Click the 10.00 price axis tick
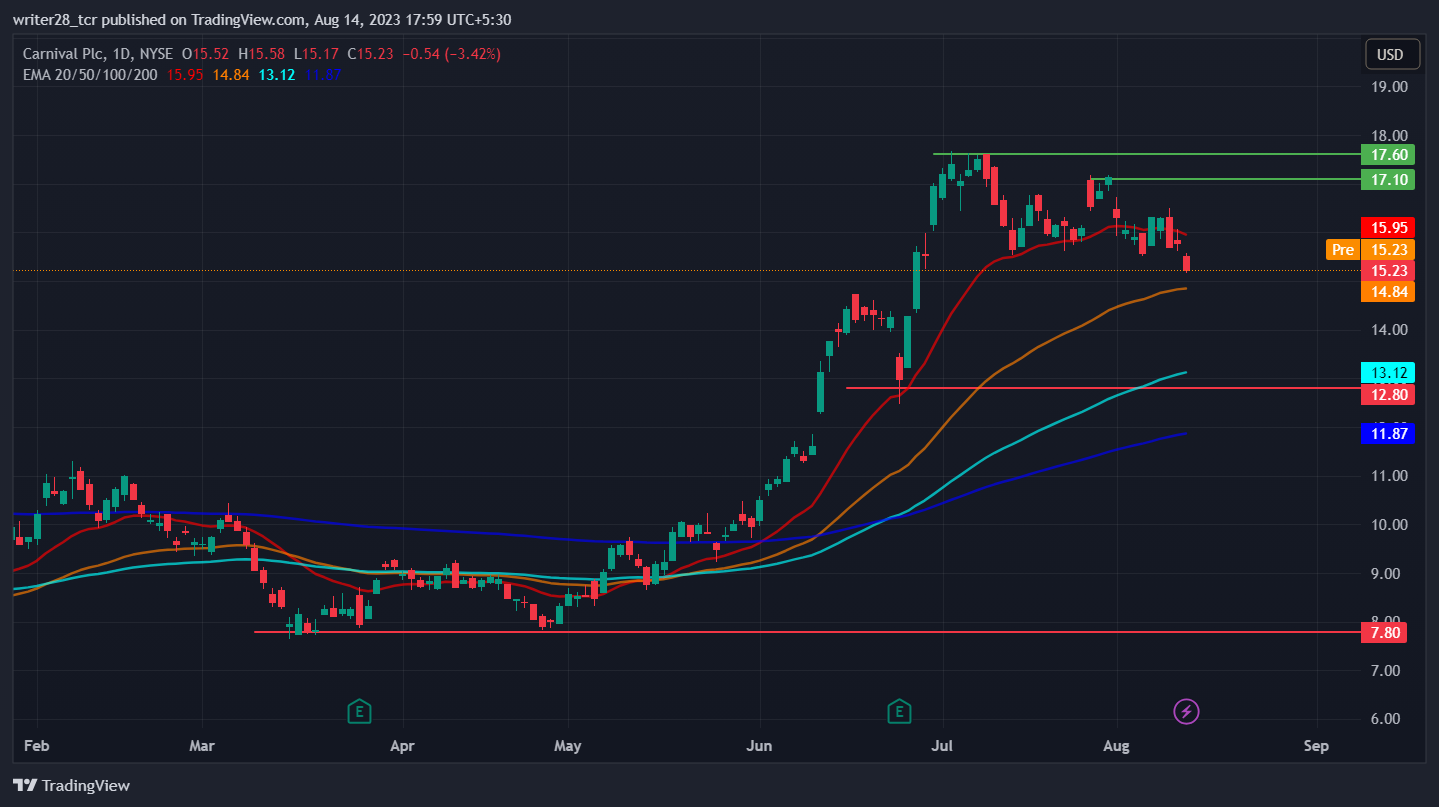The width and height of the screenshot is (1439, 807). (1391, 525)
